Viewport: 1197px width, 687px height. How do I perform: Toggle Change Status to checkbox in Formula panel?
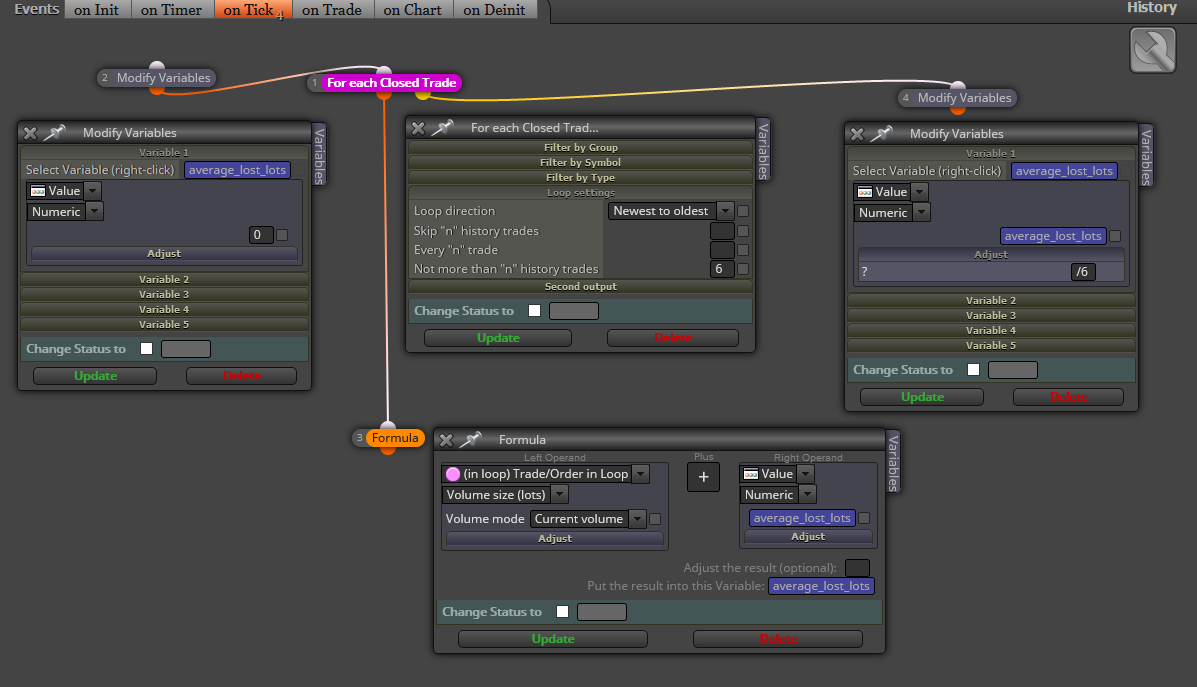[x=563, y=611]
